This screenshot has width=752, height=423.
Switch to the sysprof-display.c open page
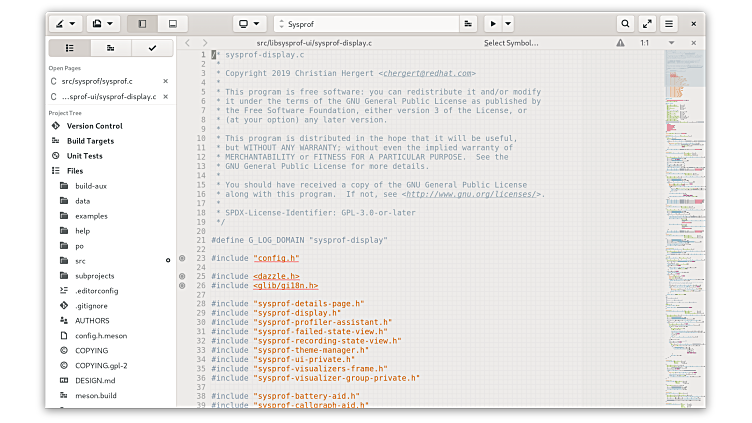pyautogui.click(x=108, y=97)
